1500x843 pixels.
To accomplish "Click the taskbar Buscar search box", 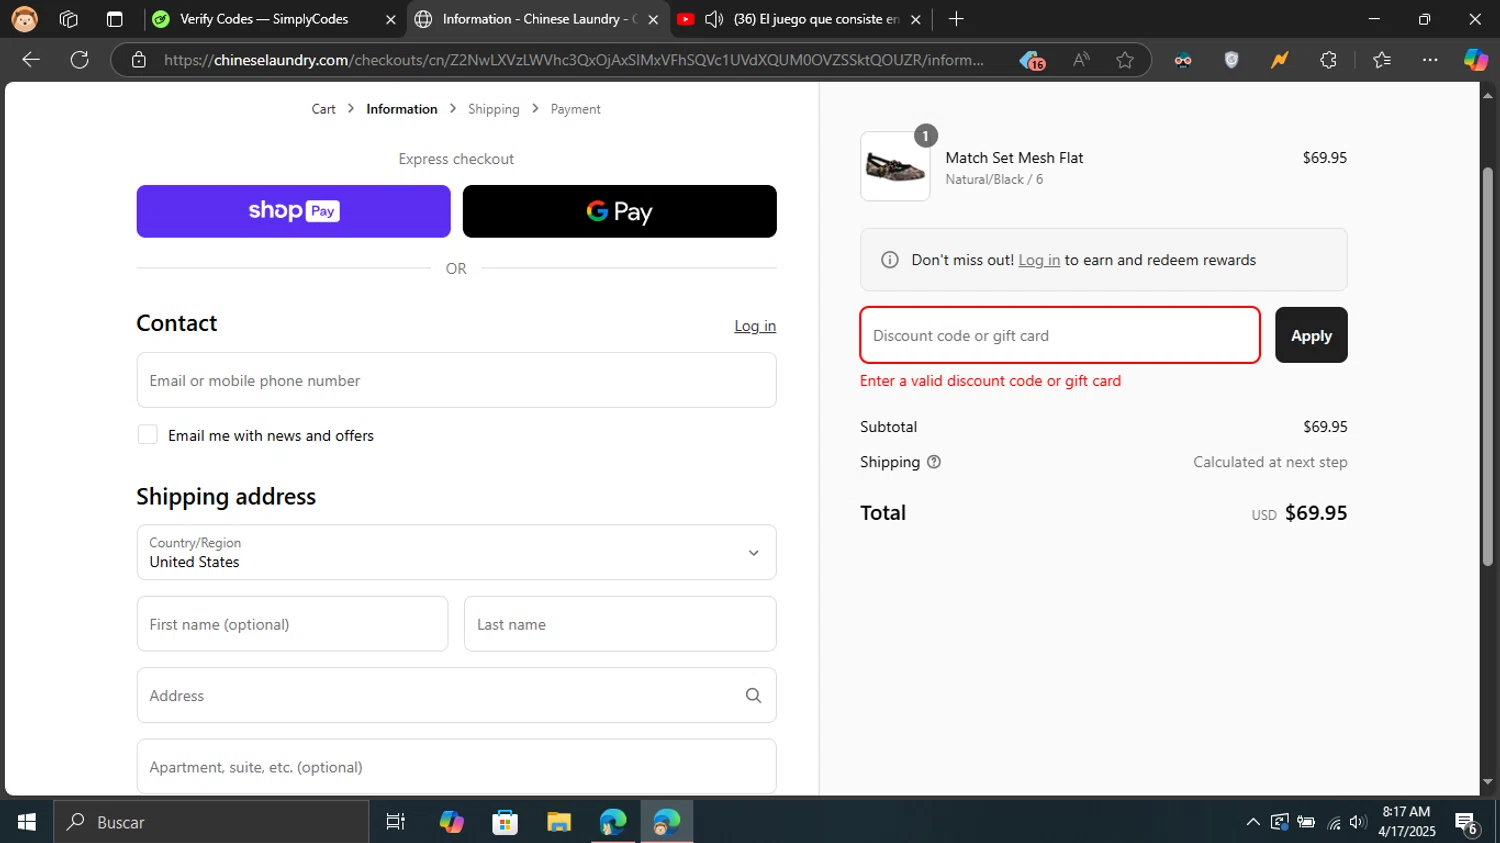I will (x=211, y=822).
